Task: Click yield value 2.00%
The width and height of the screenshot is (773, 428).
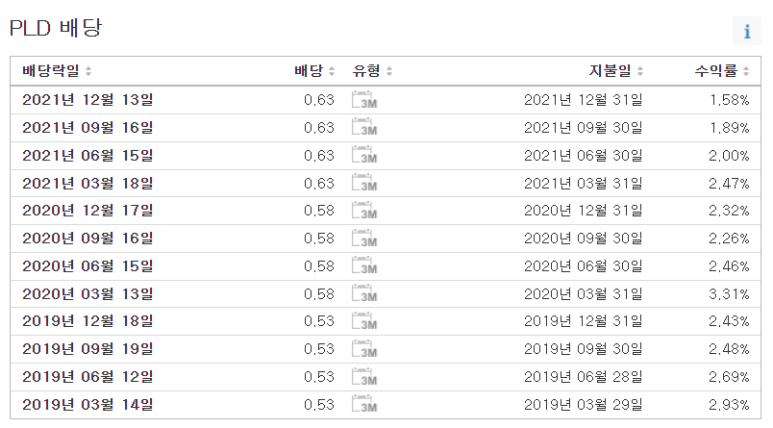Action: click(729, 155)
